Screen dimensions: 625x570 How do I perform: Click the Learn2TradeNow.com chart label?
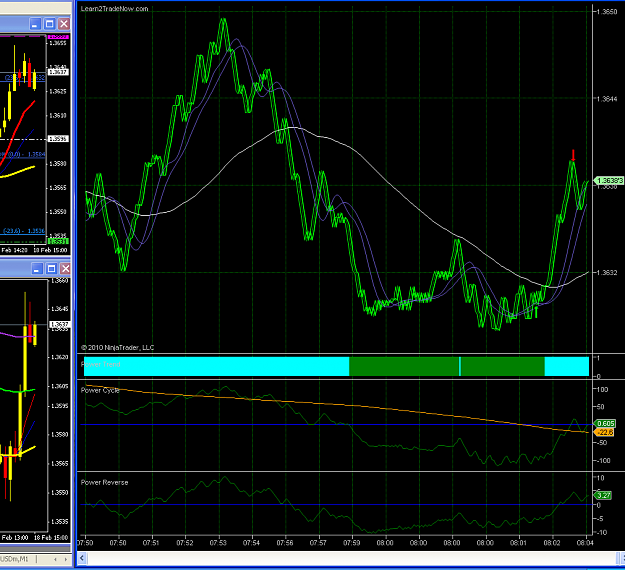pos(114,9)
